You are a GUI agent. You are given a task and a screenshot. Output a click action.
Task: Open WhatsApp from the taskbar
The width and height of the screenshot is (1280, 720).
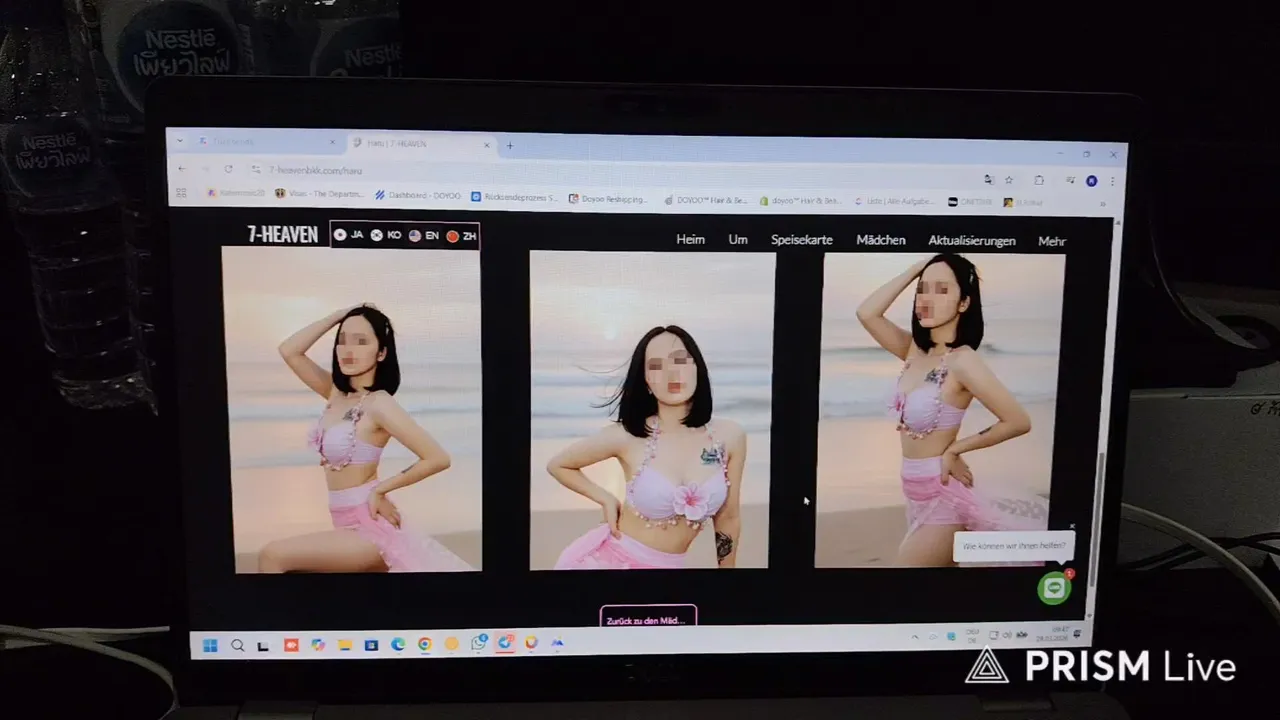[x=479, y=643]
